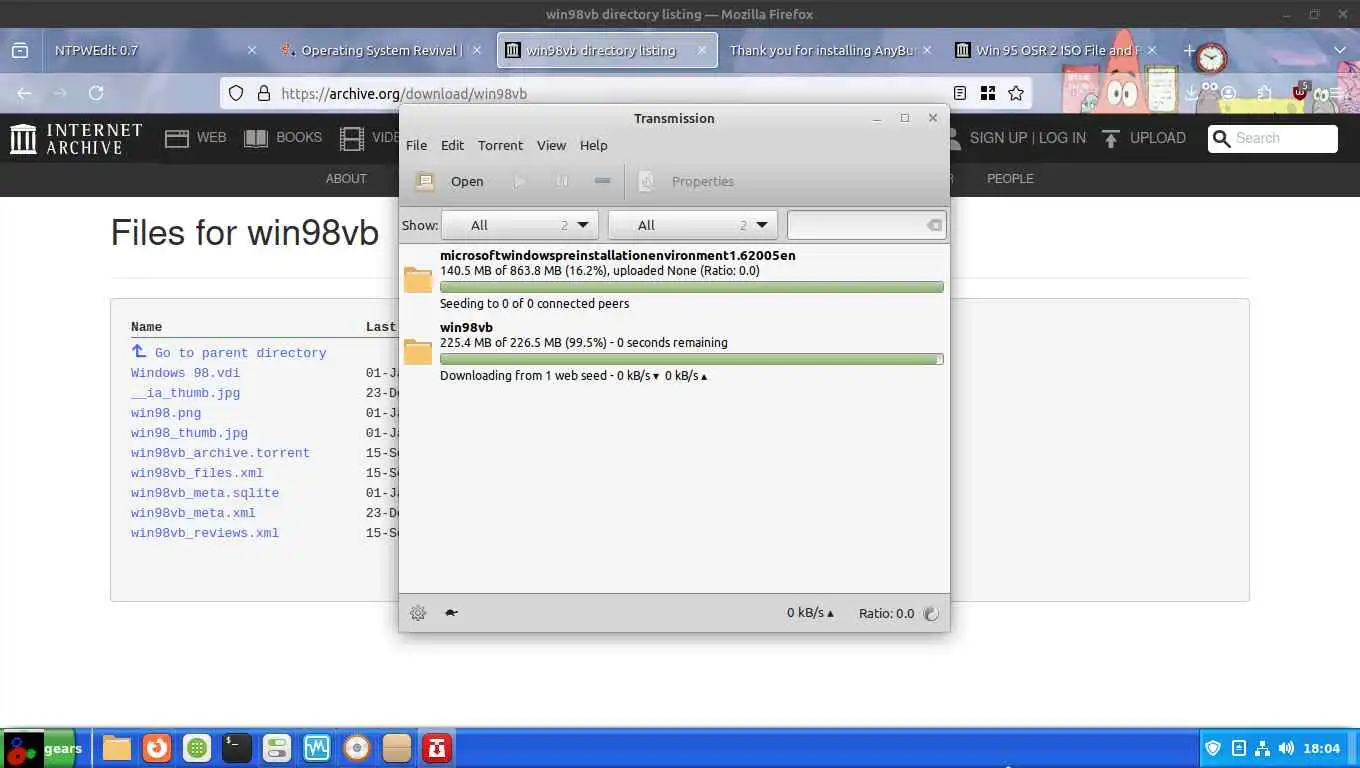Open a new Firefox tab
Image resolution: width=1360 pixels, height=768 pixels.
coord(1189,50)
